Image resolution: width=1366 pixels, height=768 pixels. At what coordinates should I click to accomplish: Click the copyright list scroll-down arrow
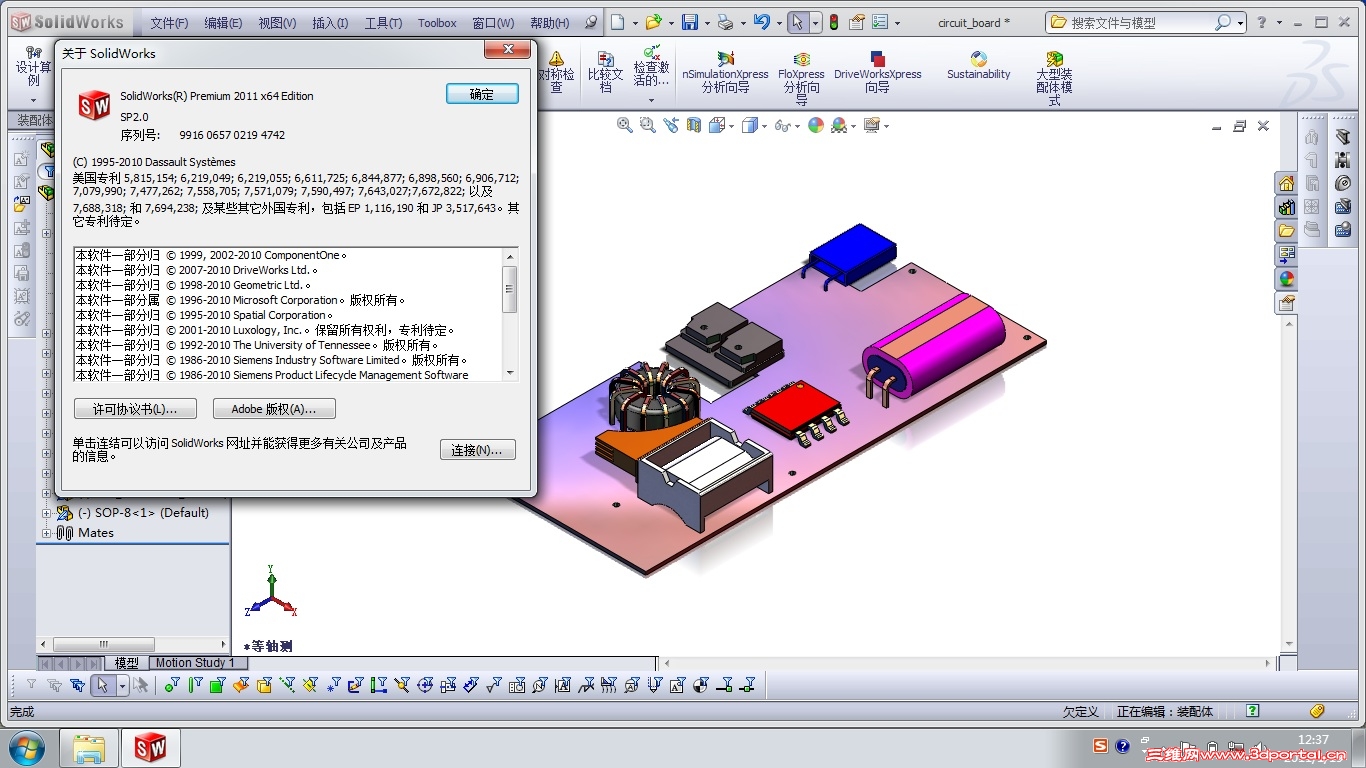point(510,373)
